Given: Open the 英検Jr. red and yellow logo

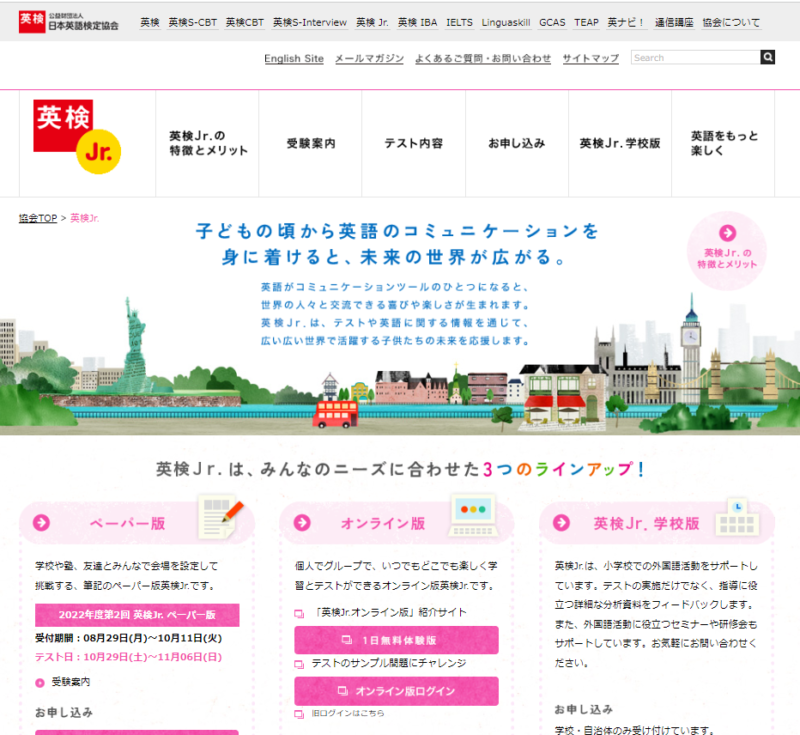Looking at the screenshot, I should point(78,137).
